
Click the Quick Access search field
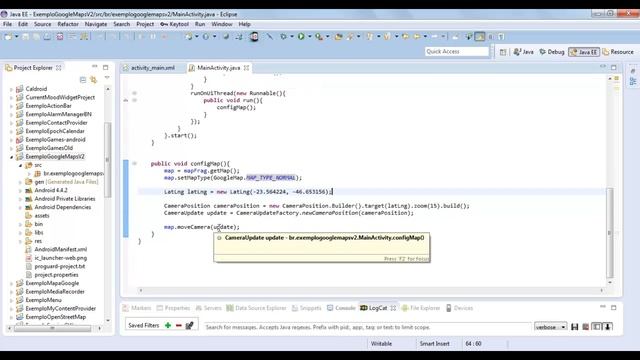click(457, 51)
